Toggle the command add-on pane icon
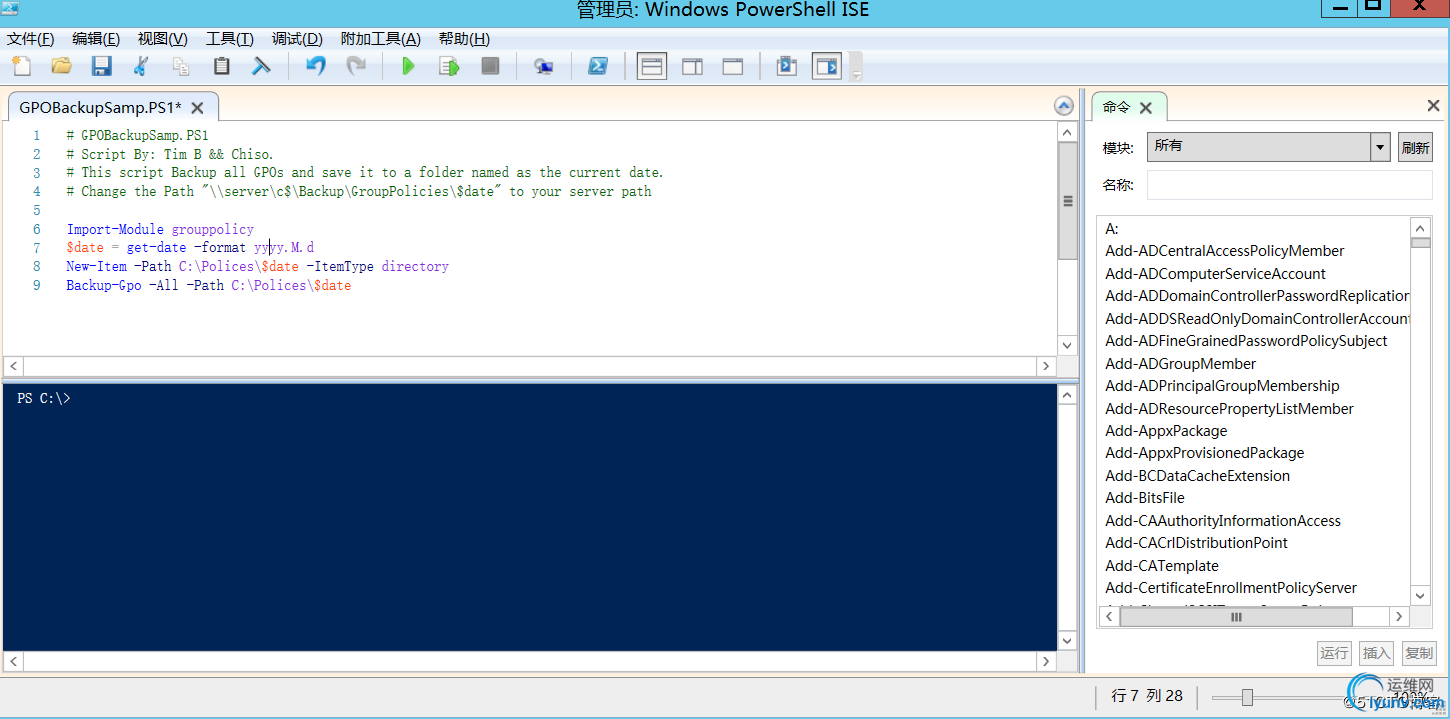 pyautogui.click(x=827, y=66)
